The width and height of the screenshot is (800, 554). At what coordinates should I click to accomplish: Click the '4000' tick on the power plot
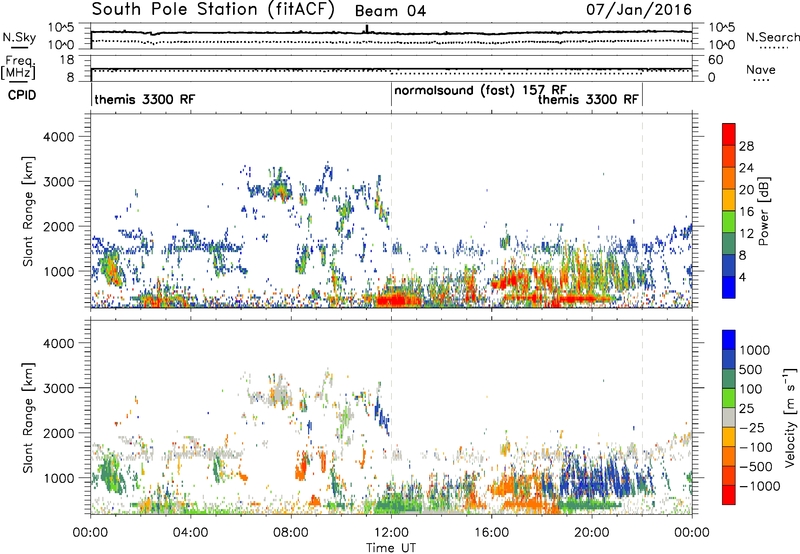pos(59,137)
